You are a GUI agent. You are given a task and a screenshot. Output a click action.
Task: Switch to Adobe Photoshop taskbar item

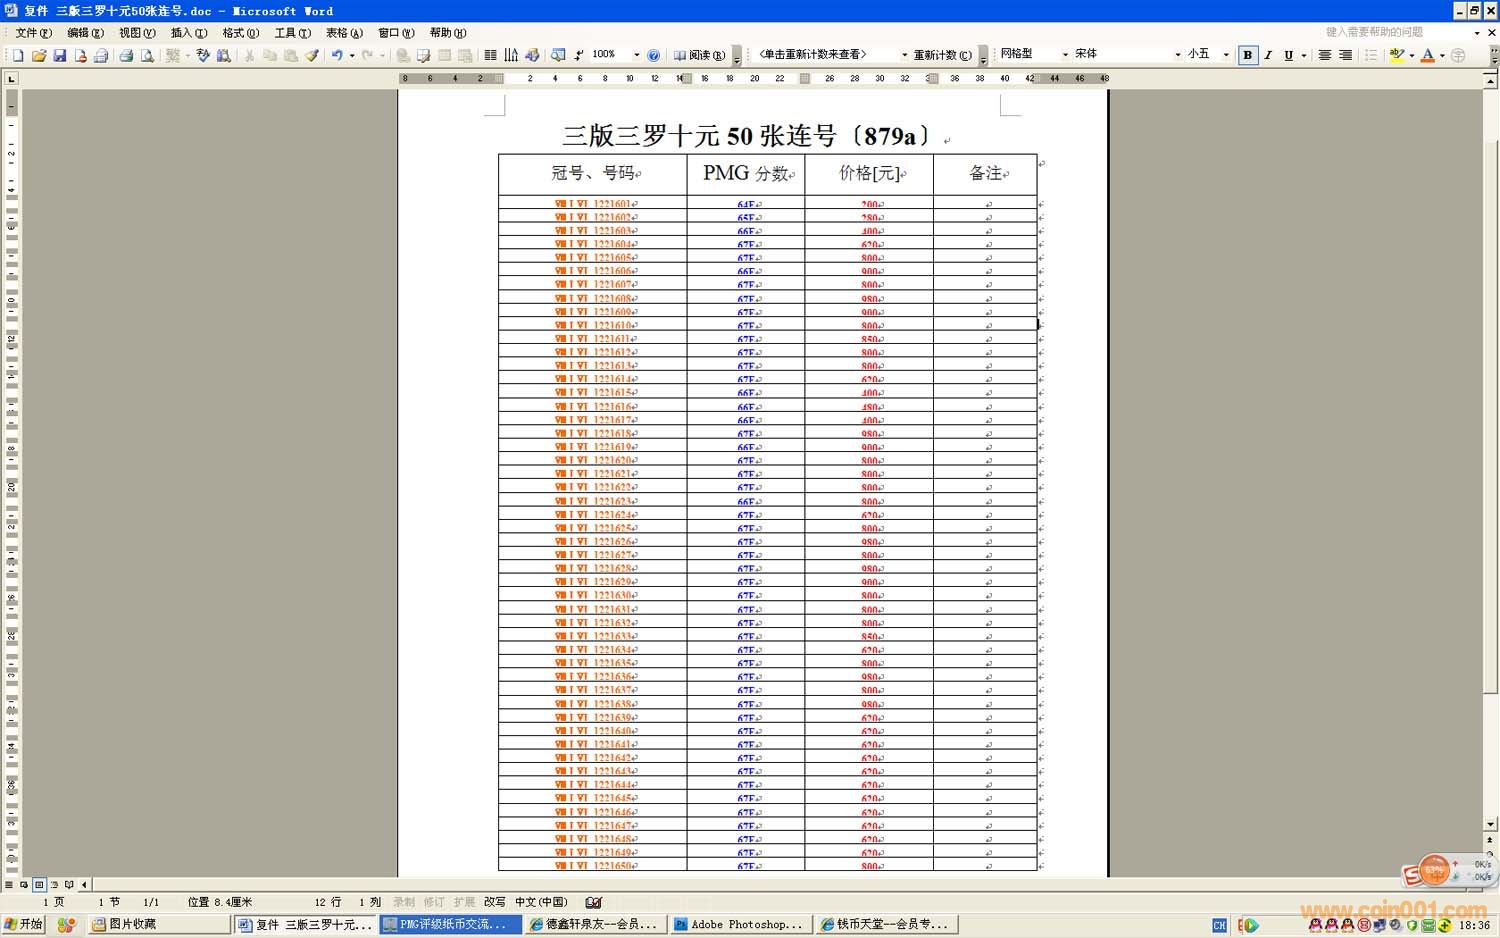740,925
